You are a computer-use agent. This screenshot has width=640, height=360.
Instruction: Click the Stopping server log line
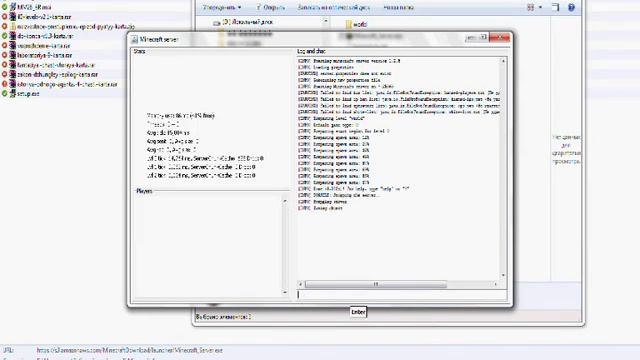click(x=322, y=202)
